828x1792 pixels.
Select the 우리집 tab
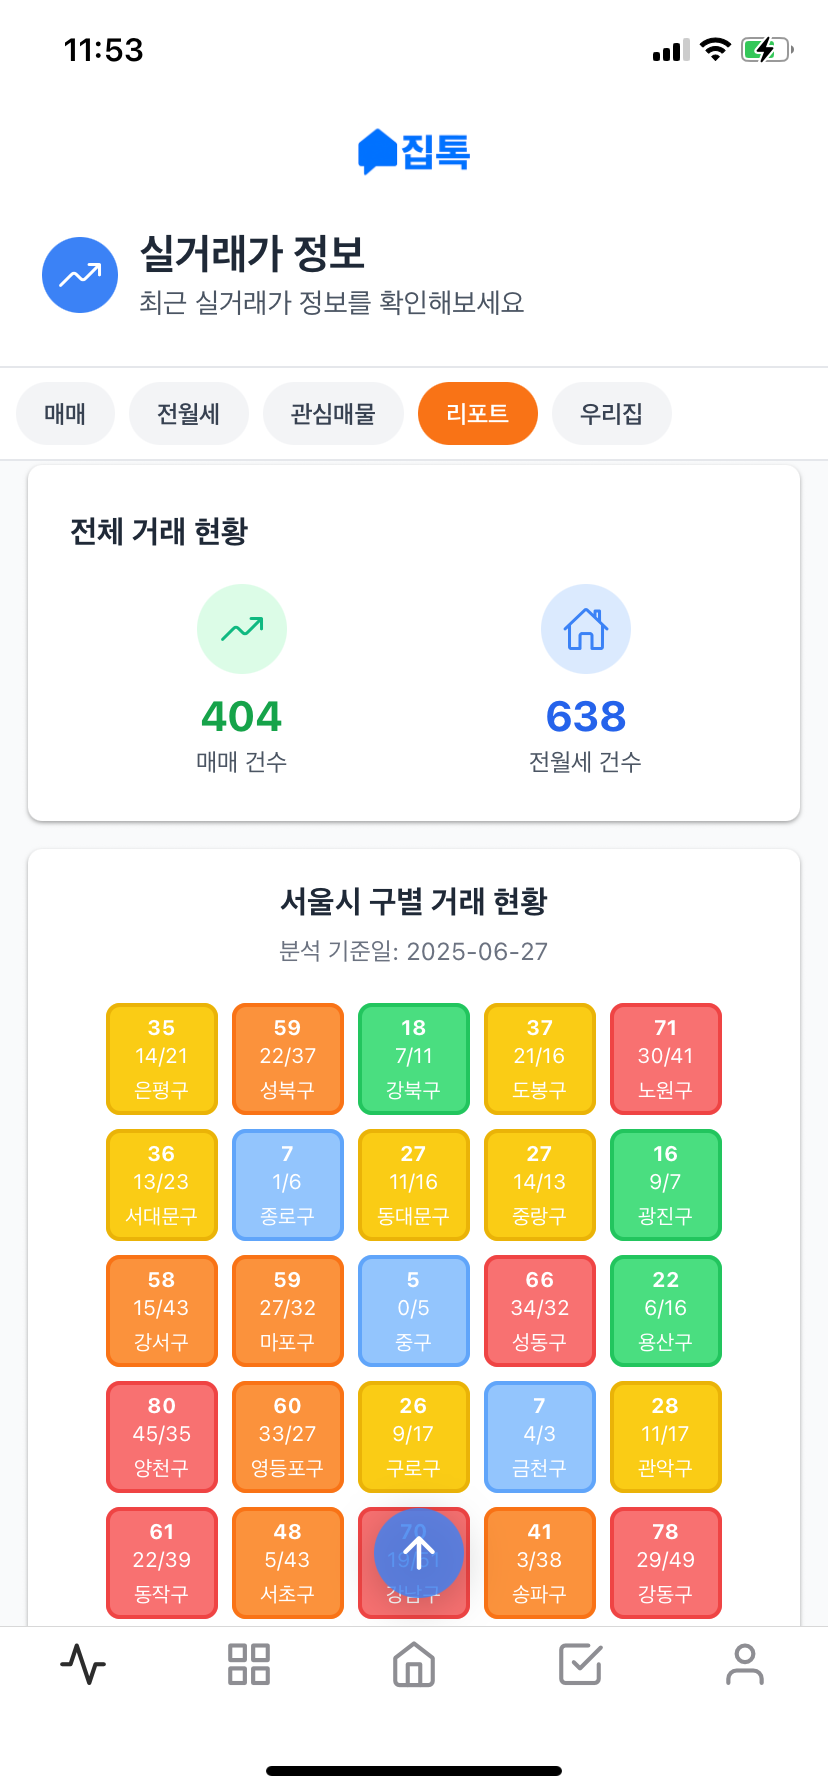click(611, 413)
